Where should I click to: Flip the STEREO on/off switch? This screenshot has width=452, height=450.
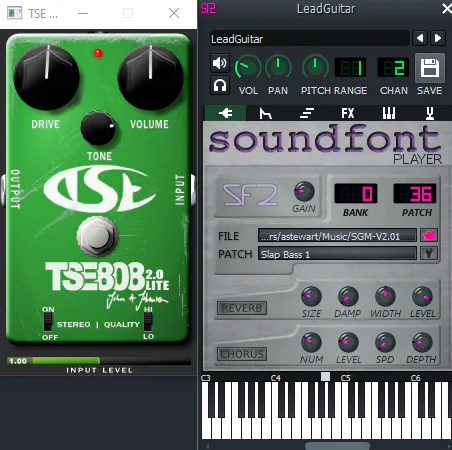(x=48, y=323)
